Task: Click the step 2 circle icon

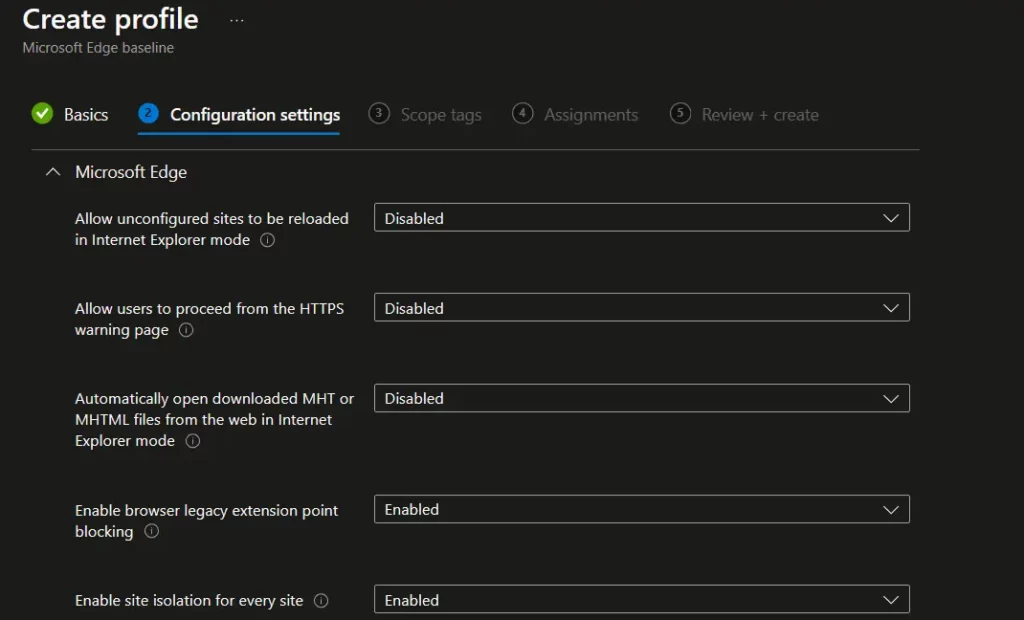Action: (x=148, y=114)
